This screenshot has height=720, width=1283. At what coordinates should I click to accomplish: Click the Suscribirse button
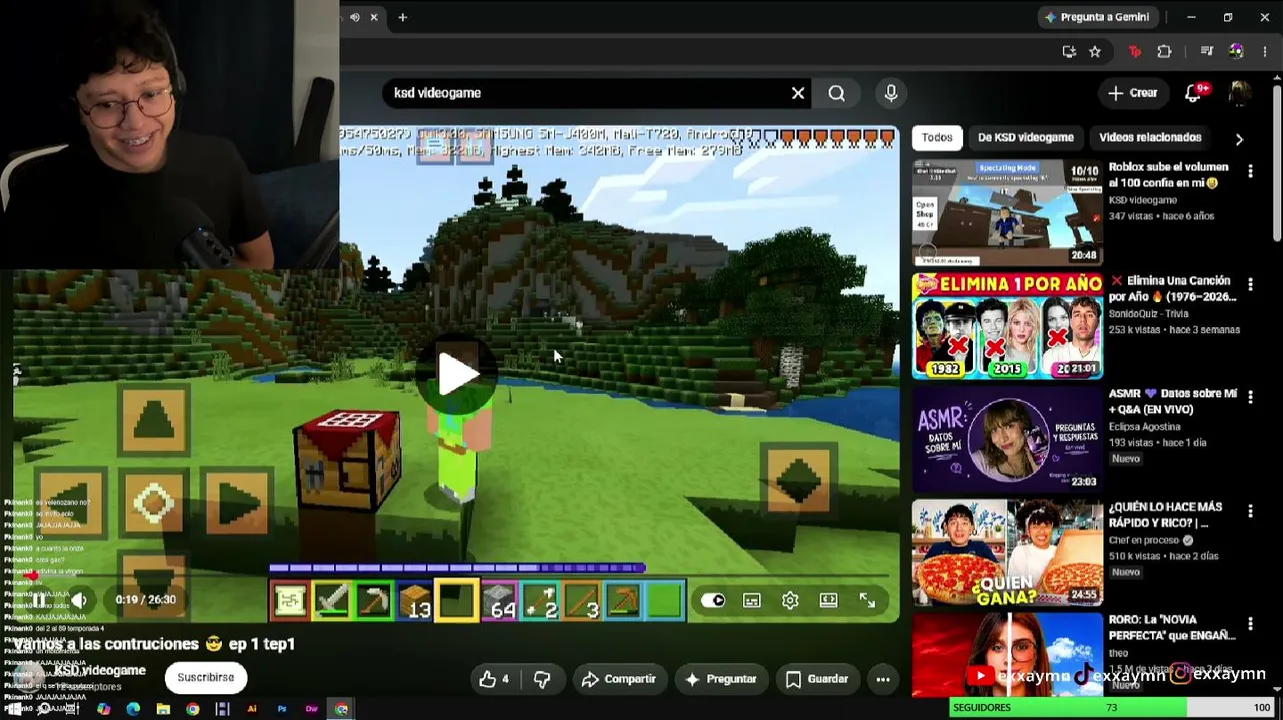[x=206, y=677]
